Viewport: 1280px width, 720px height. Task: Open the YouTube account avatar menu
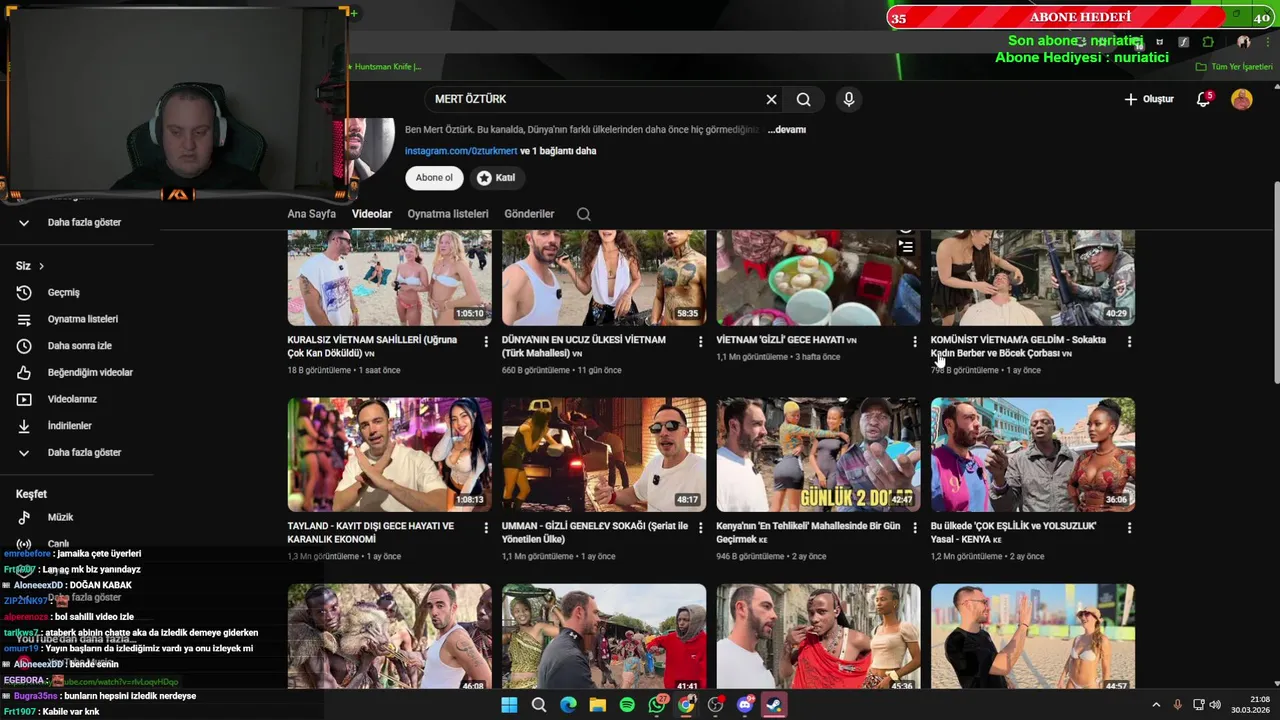(1242, 99)
